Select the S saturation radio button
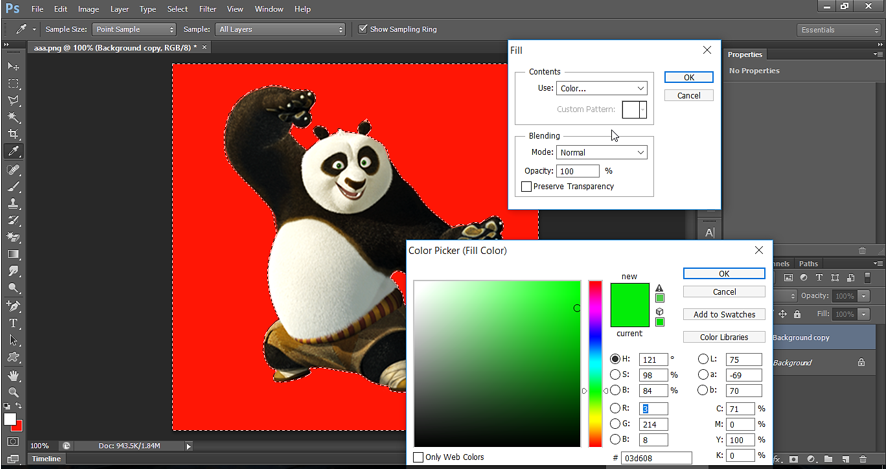The width and height of the screenshot is (887, 472). [615, 374]
